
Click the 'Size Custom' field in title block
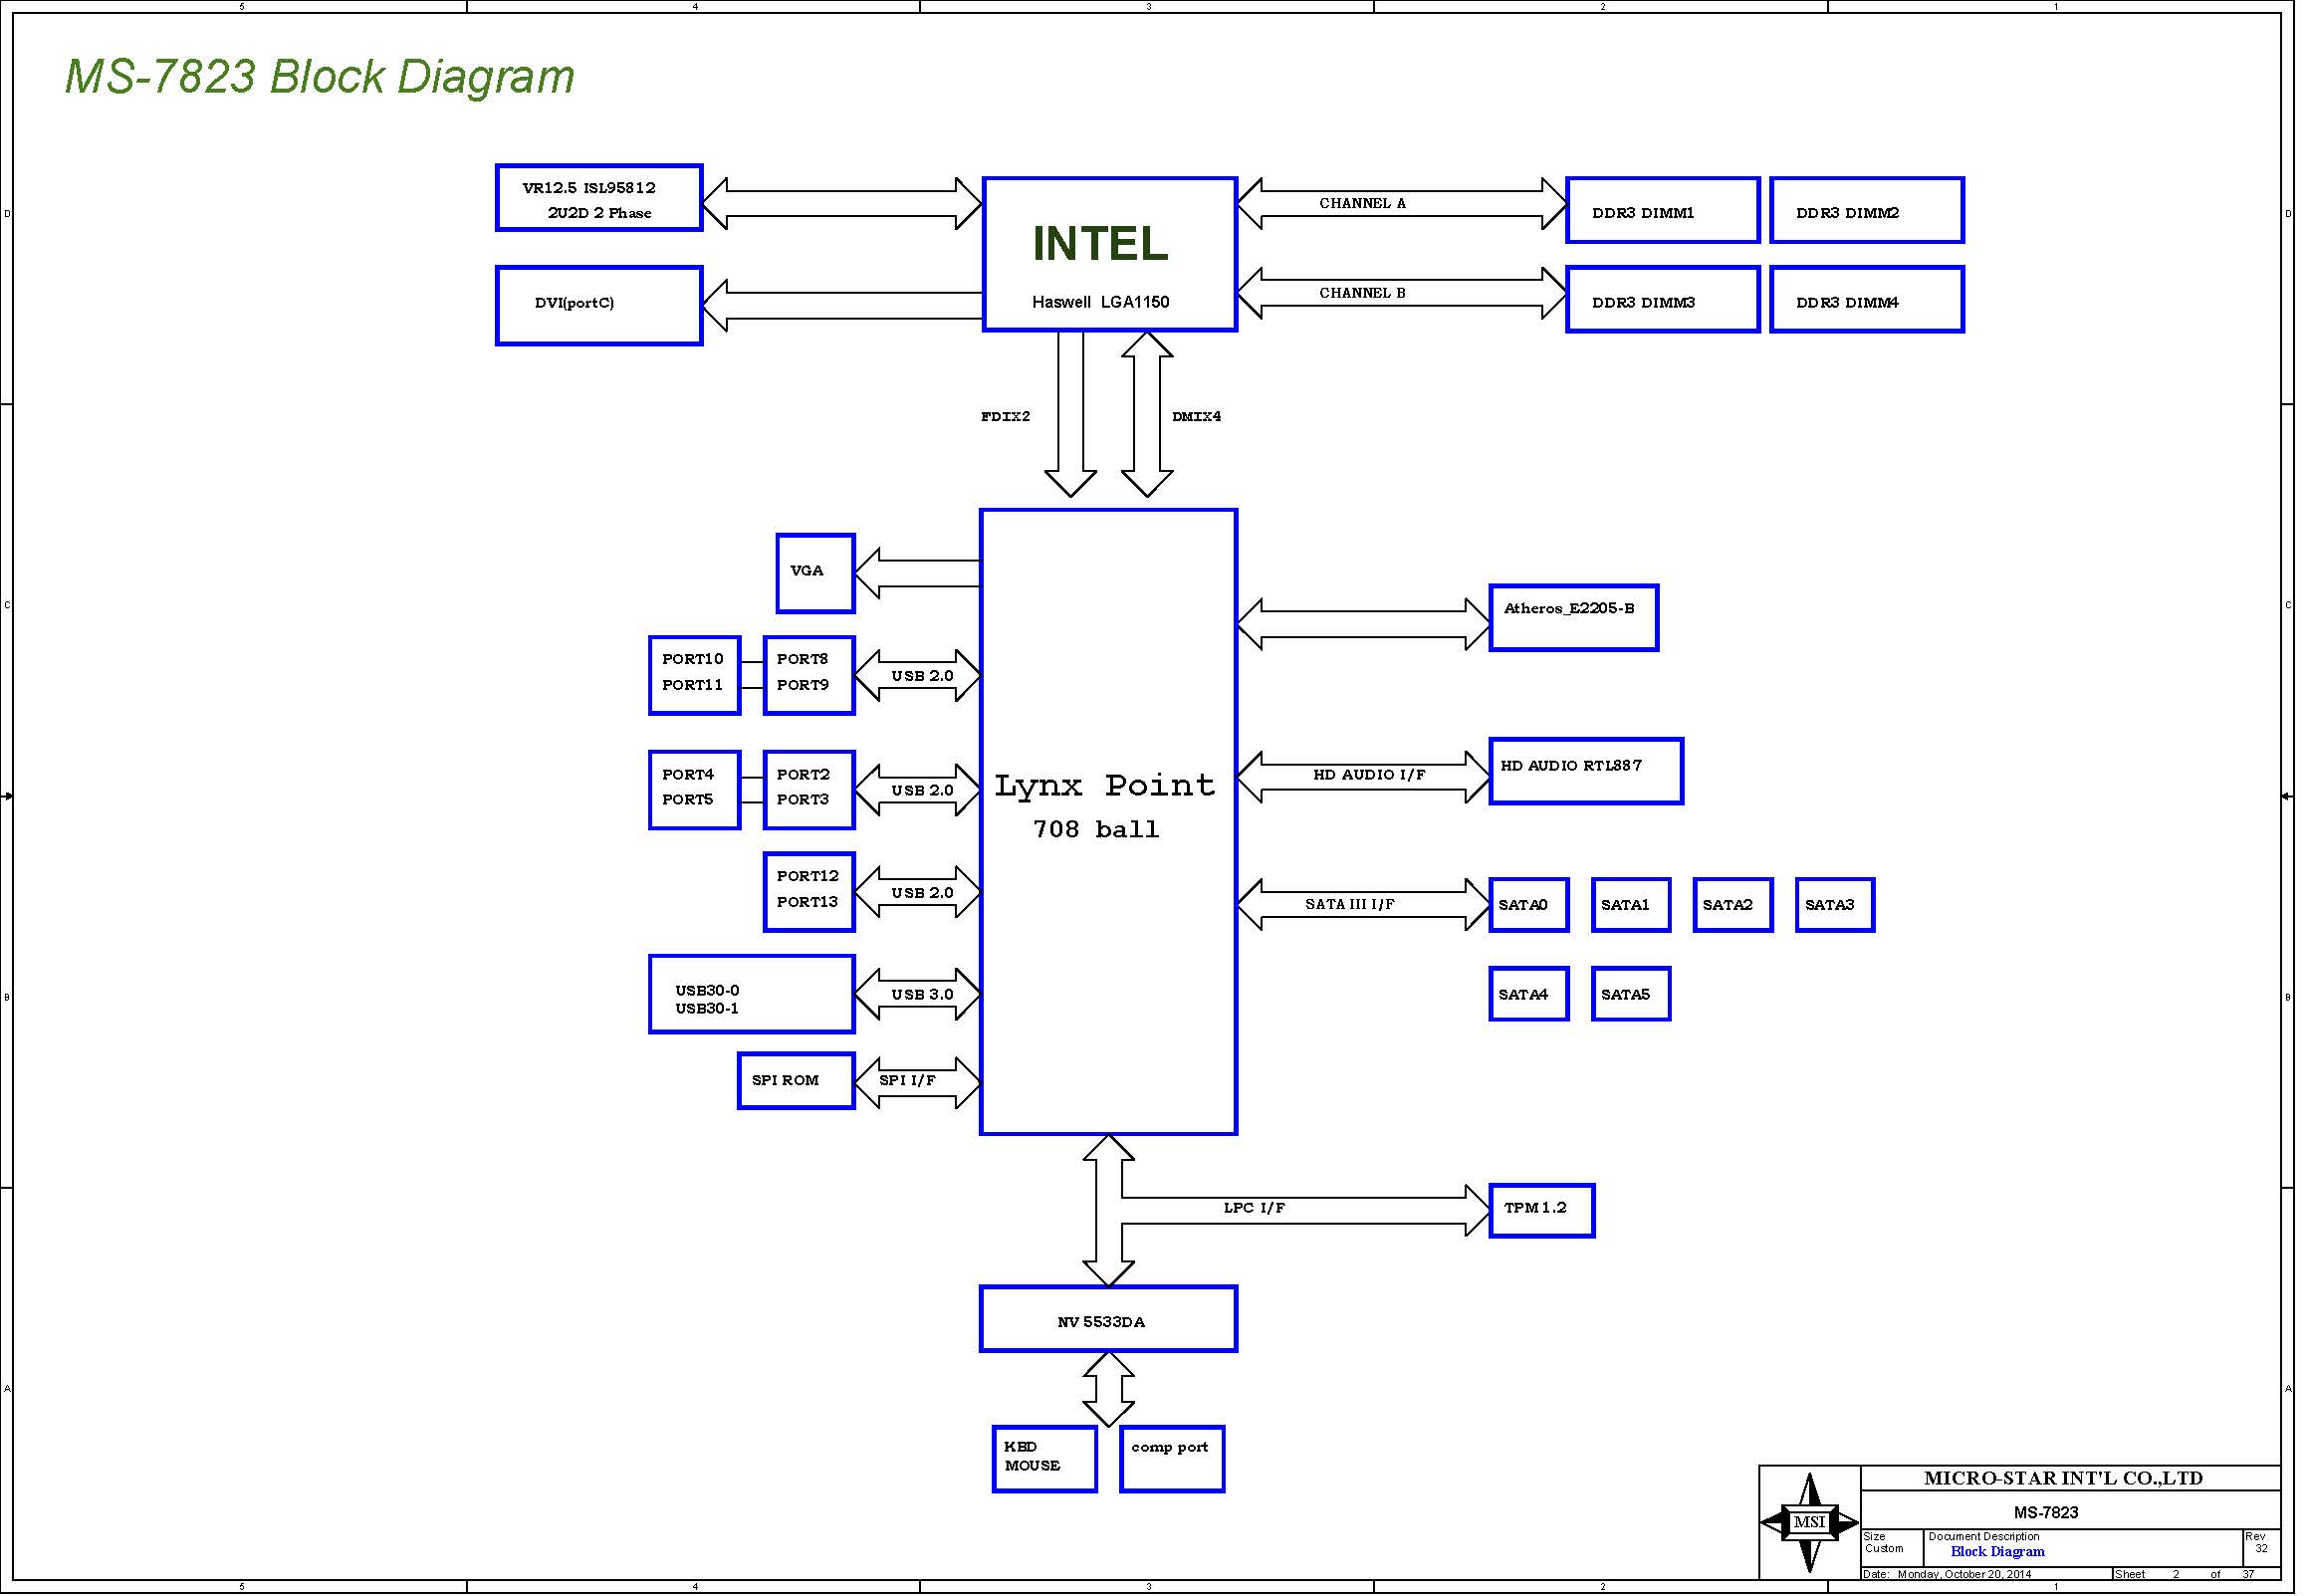pyautogui.click(x=1892, y=1547)
